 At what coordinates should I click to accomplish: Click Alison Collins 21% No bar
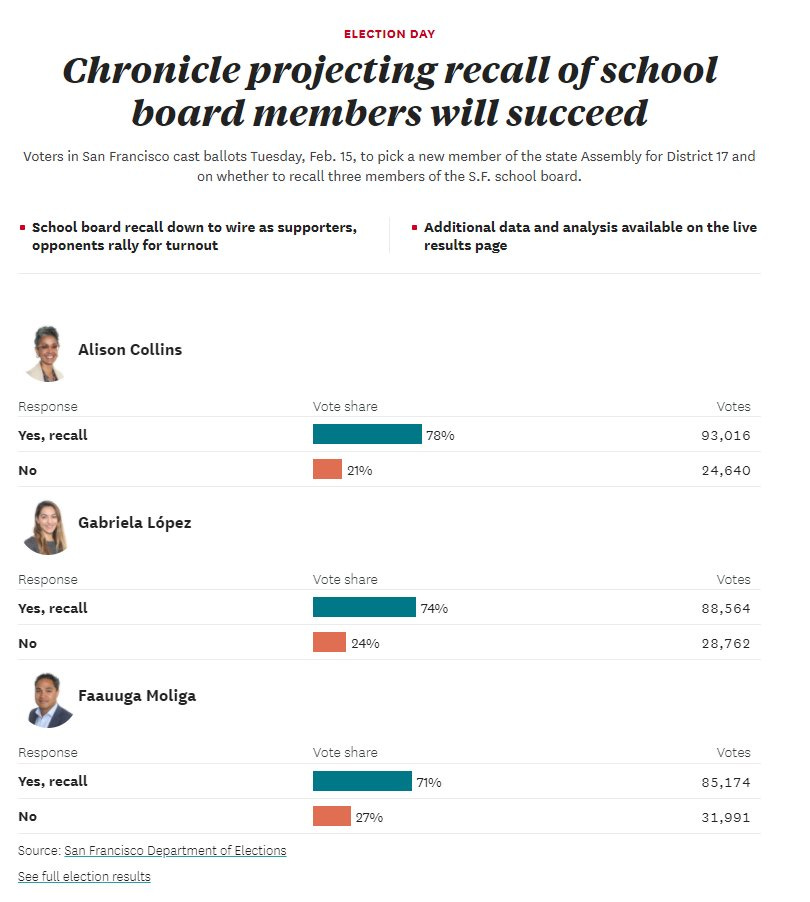tap(327, 469)
